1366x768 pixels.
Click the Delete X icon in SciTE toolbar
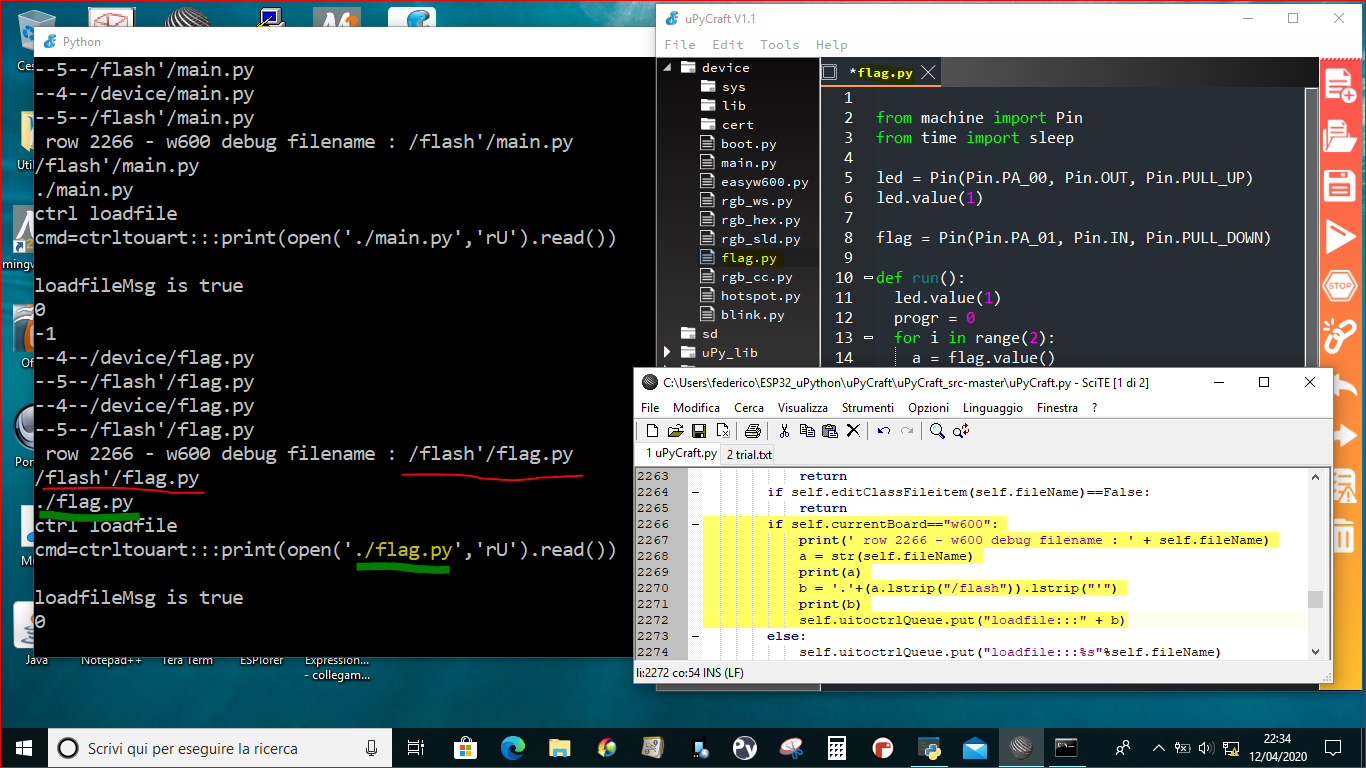pyautogui.click(x=853, y=431)
